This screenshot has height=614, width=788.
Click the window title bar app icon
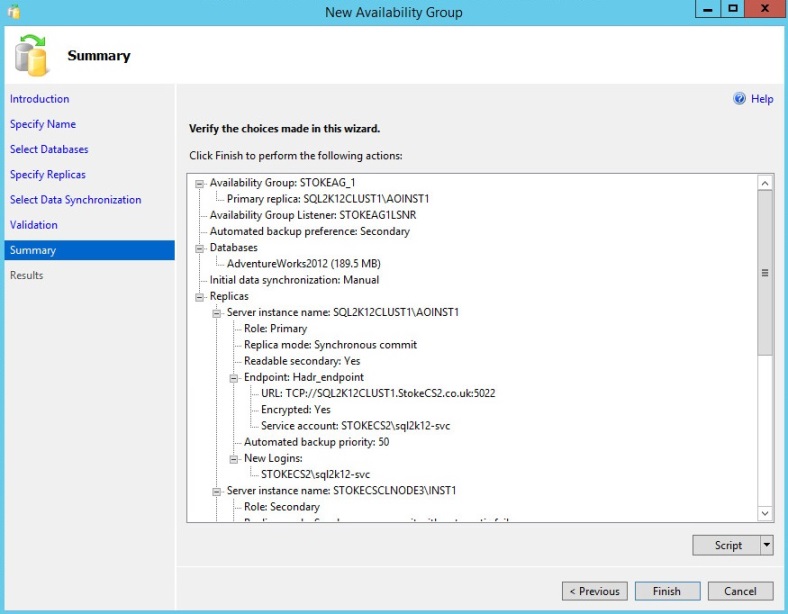point(14,12)
